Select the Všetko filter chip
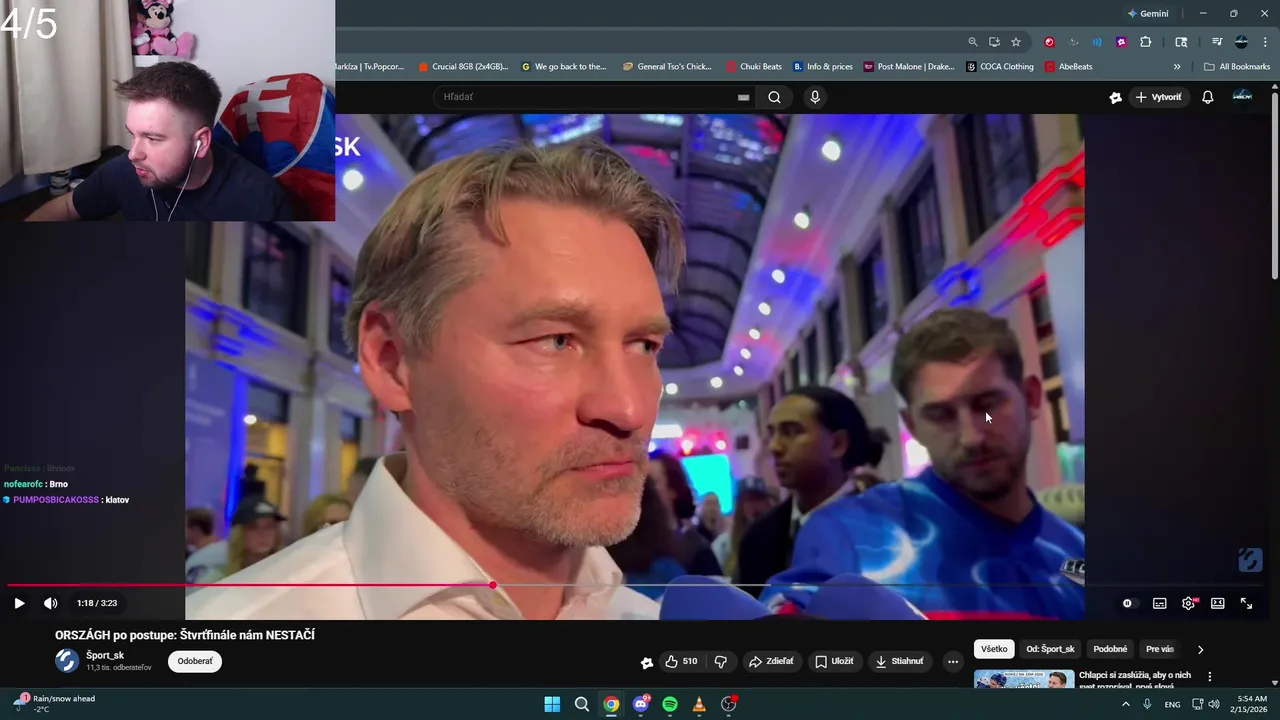The height and width of the screenshot is (720, 1280). point(994,649)
